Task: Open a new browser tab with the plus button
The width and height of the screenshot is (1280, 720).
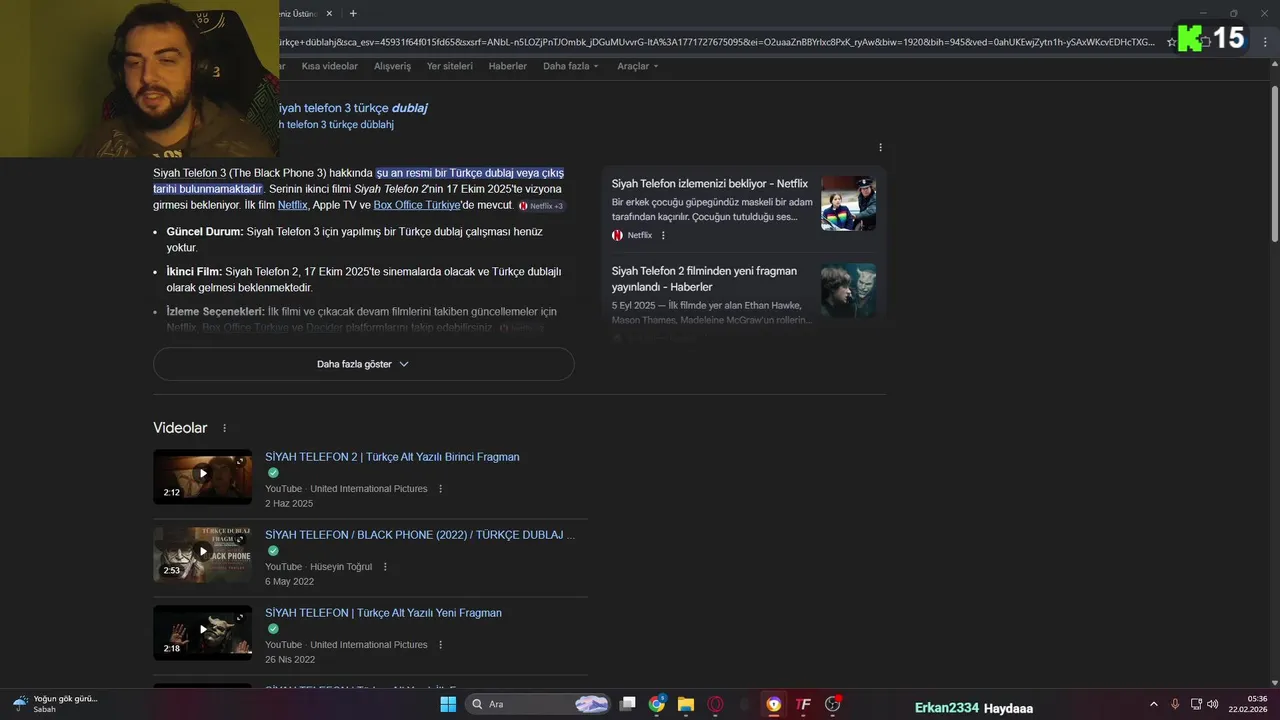Action: (353, 13)
